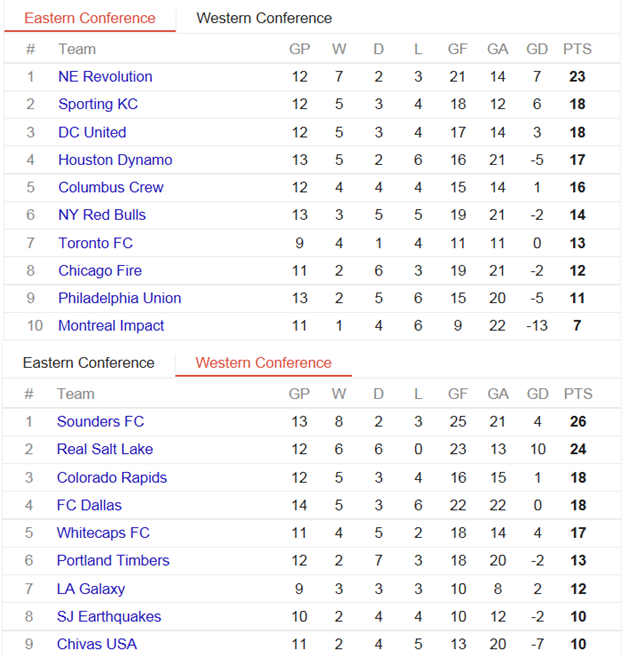Open DC United team page
Screen dimensions: 624x661
[x=92, y=132]
